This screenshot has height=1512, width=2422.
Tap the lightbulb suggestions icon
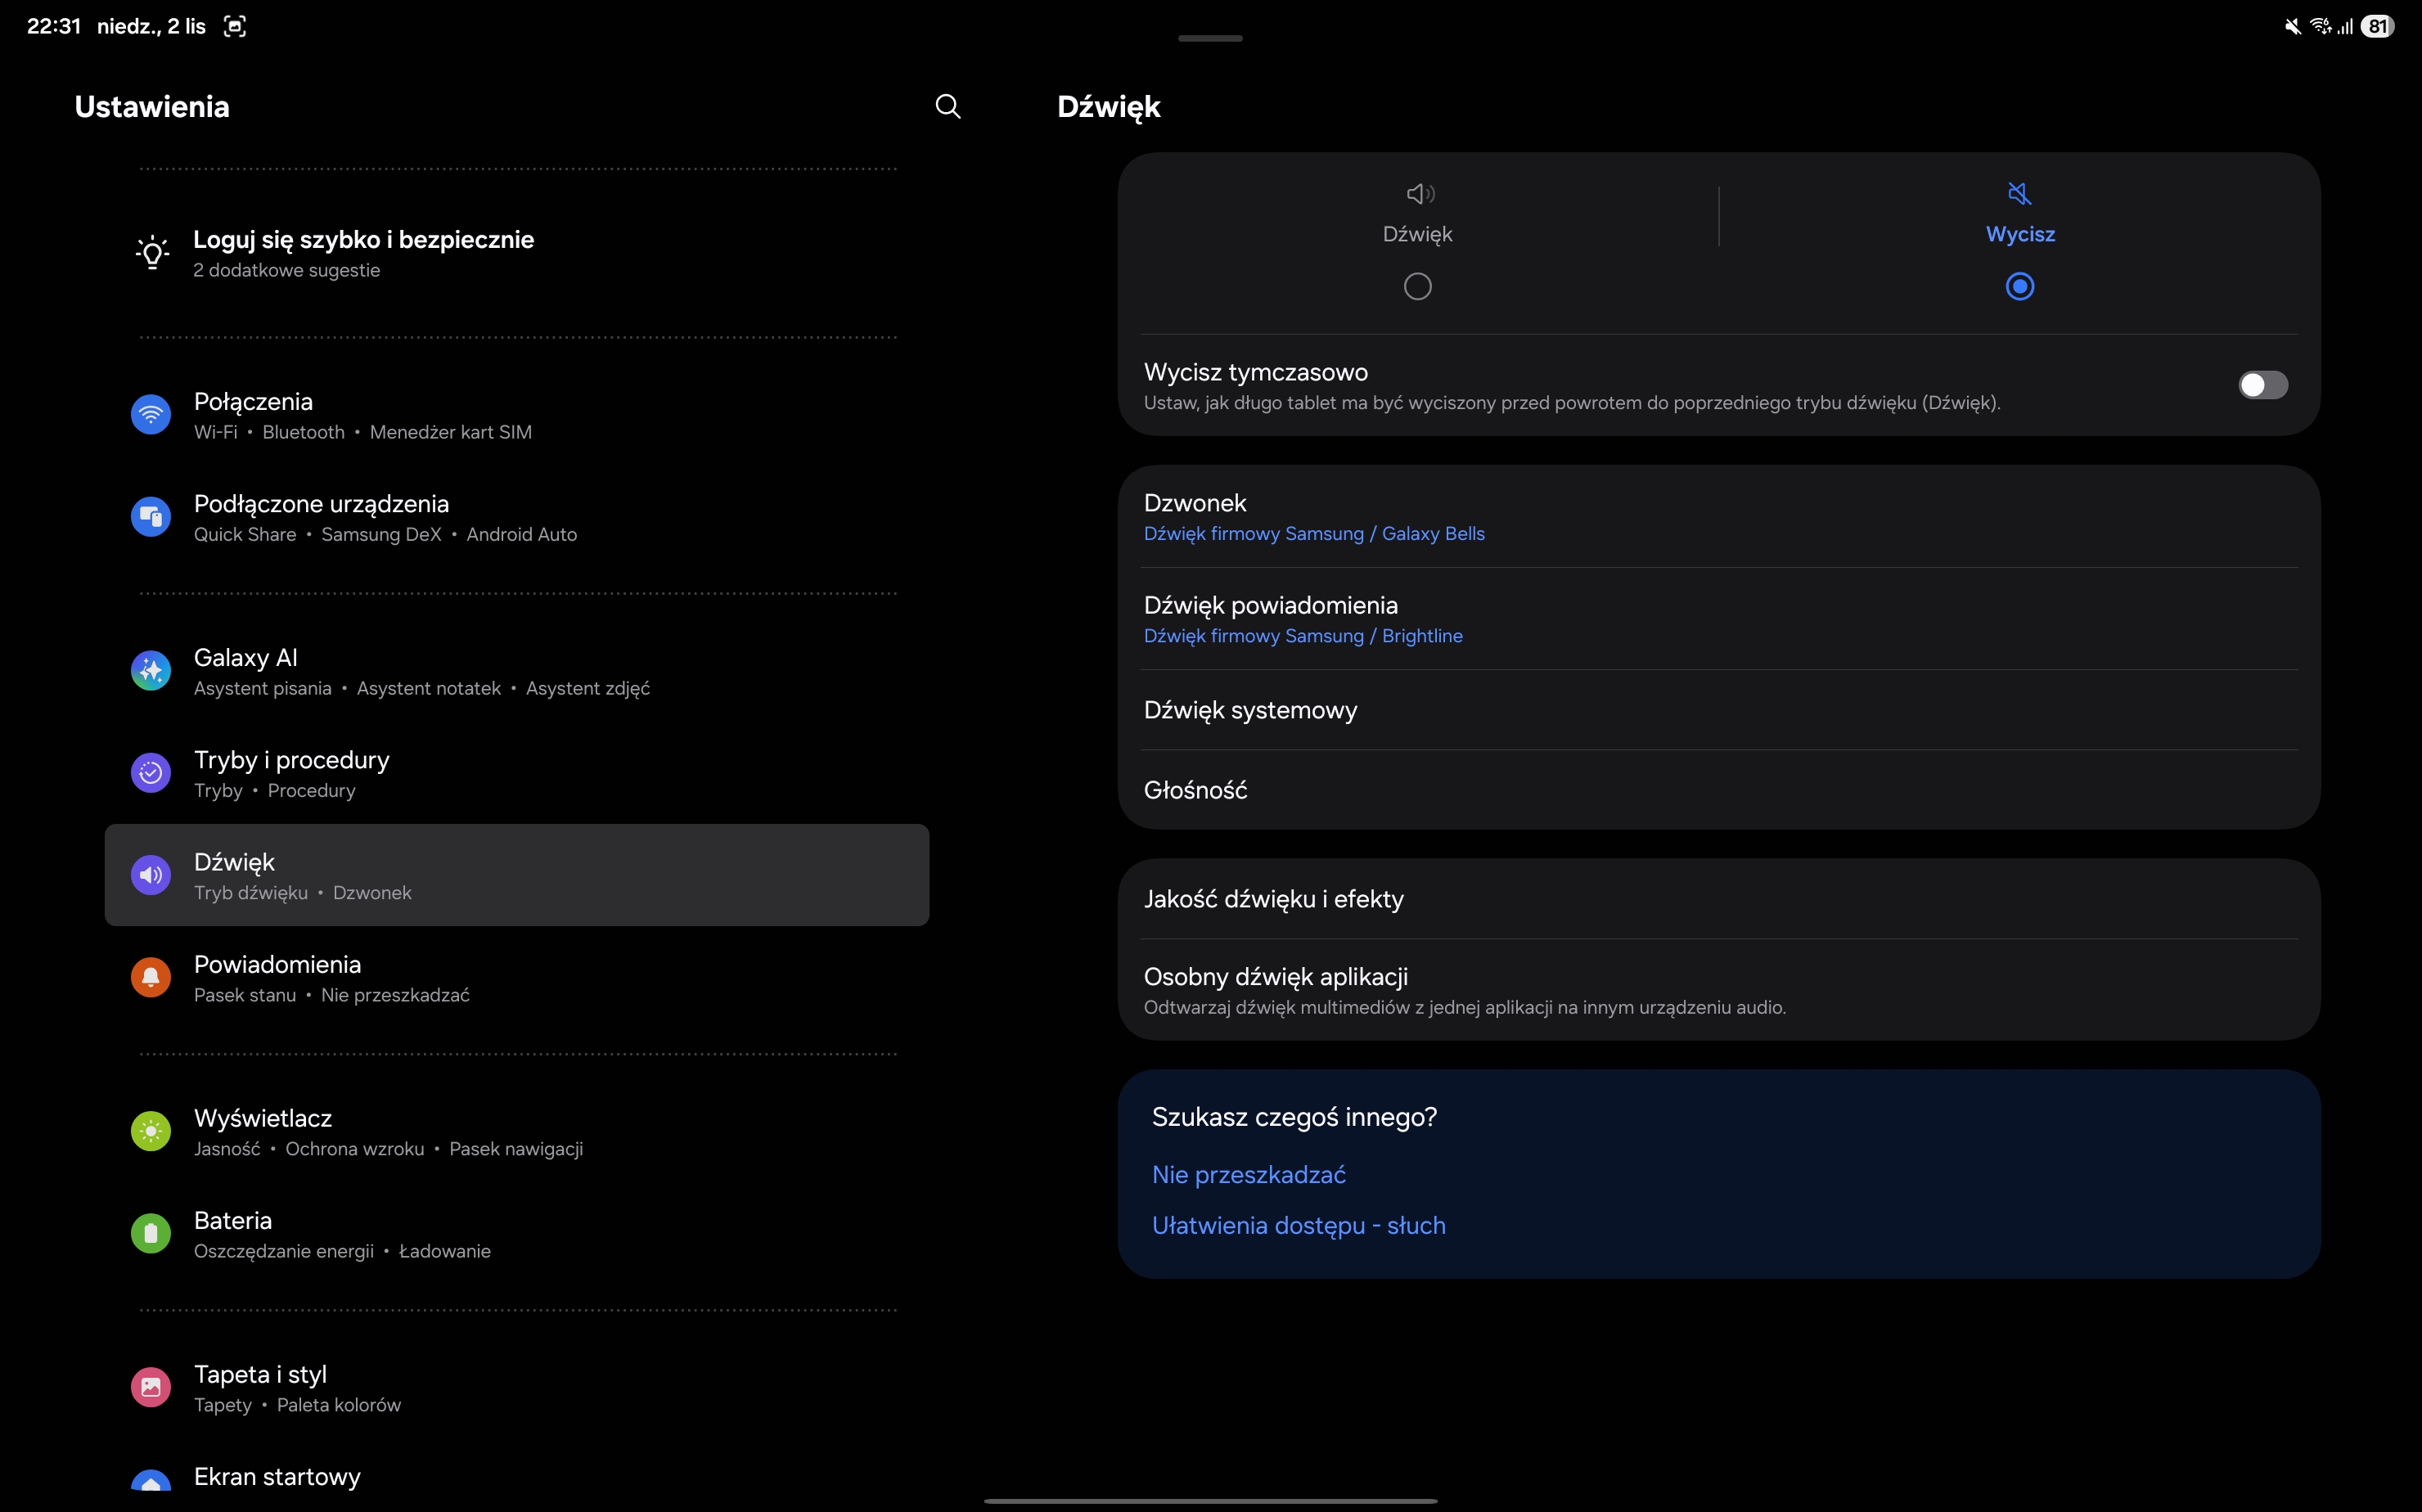(x=152, y=253)
